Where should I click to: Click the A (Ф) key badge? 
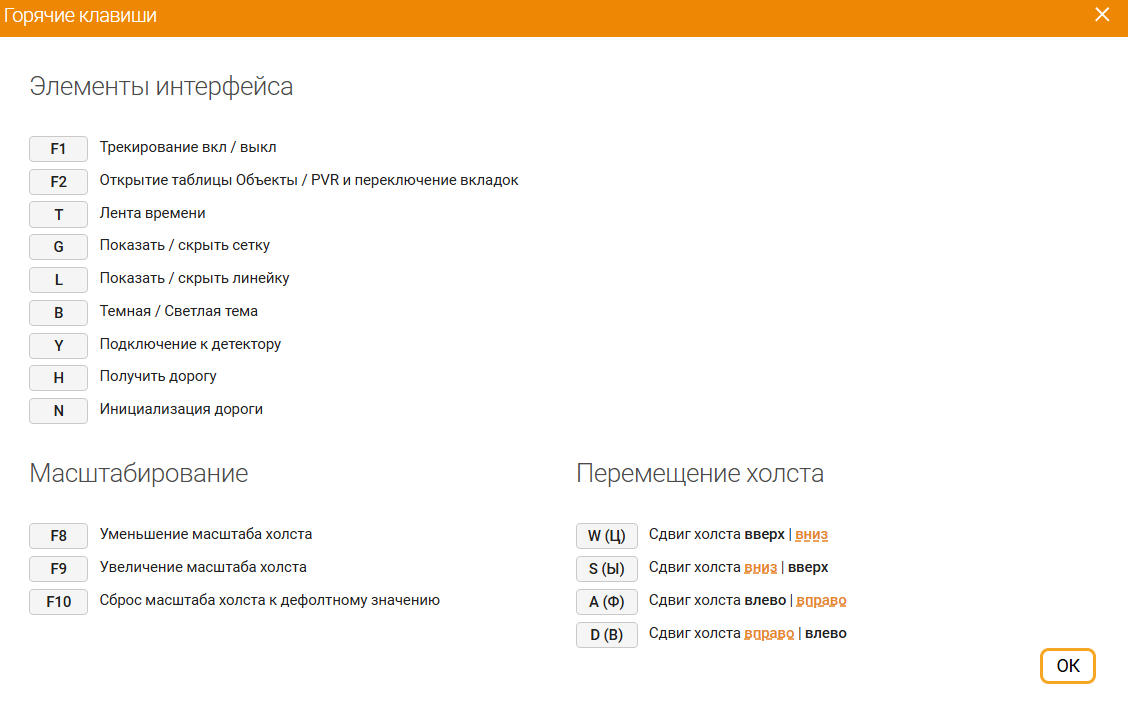coord(606,601)
